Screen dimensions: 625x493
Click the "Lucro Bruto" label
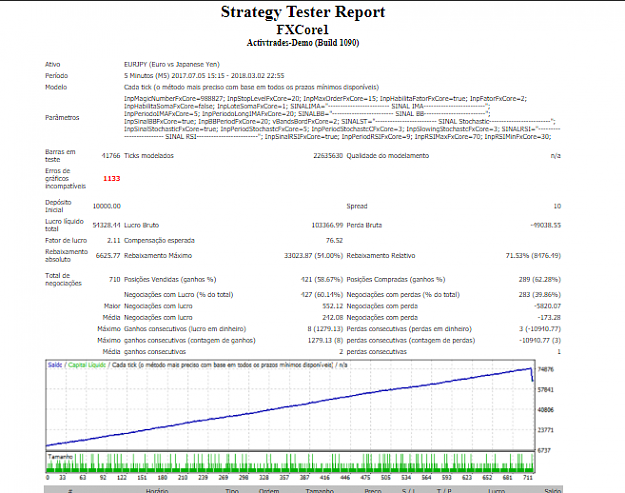(142, 225)
